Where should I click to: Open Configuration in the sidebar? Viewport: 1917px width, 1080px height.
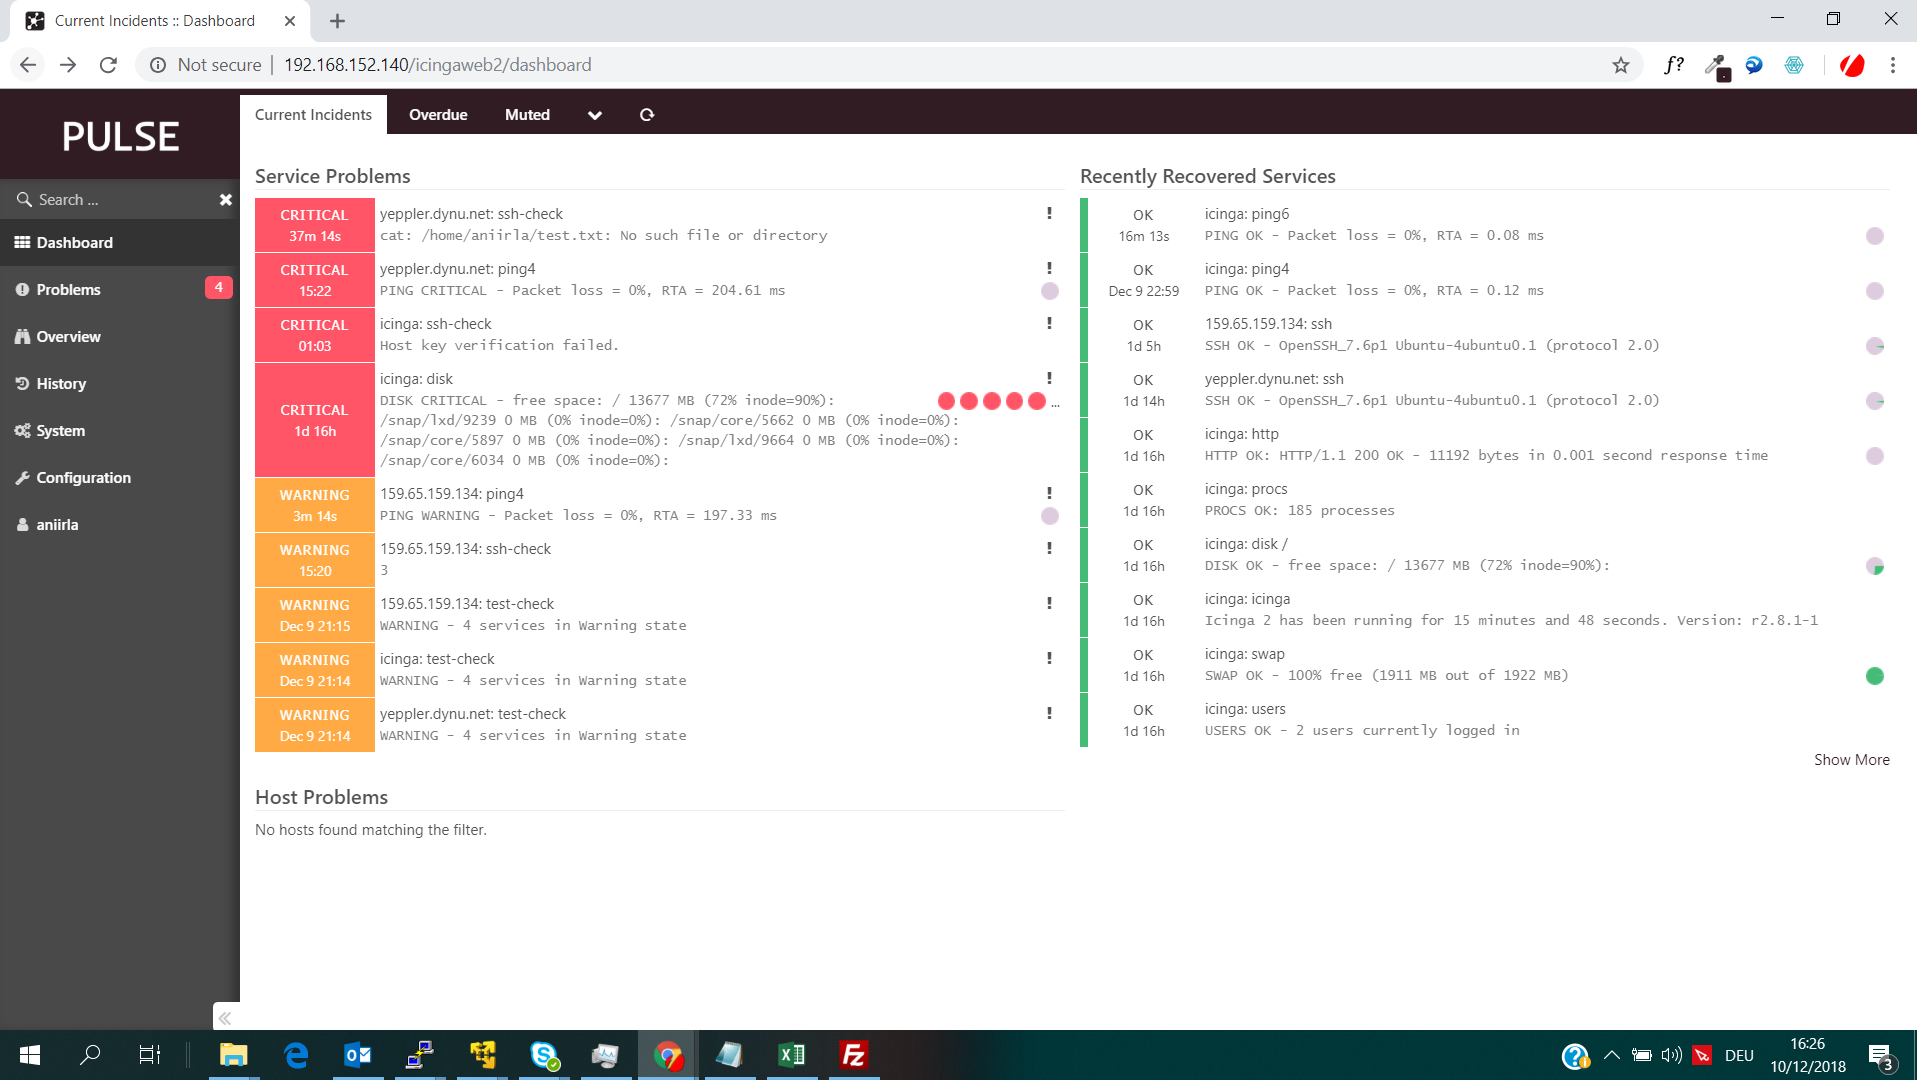83,478
